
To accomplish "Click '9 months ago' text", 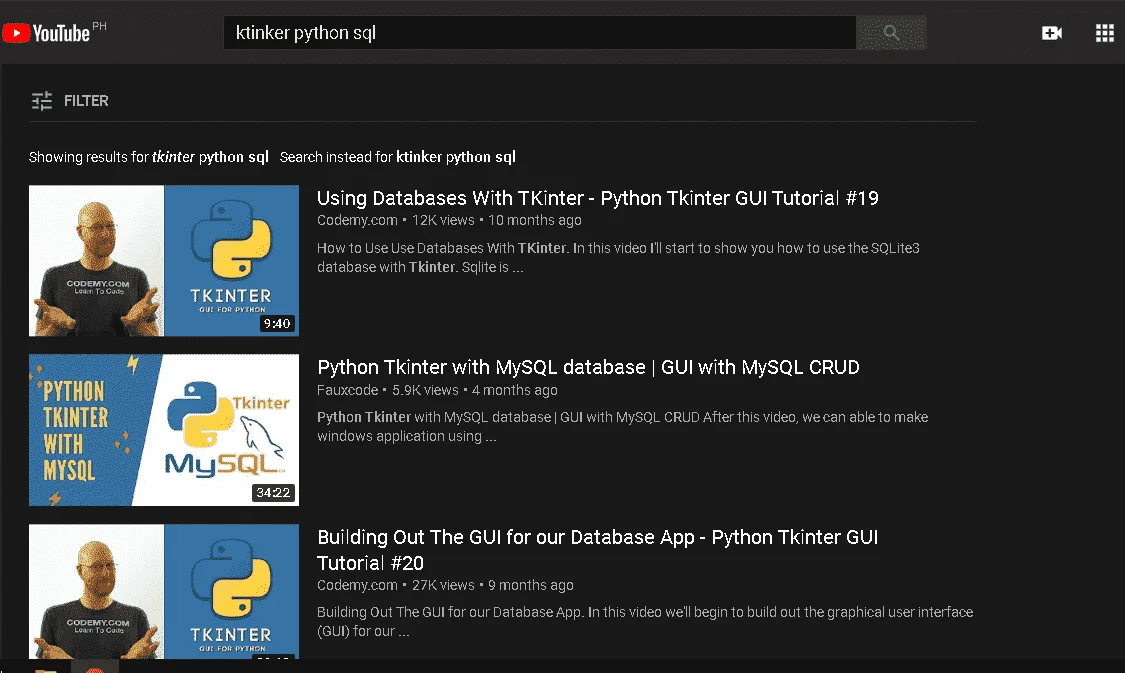I will pos(531,585).
